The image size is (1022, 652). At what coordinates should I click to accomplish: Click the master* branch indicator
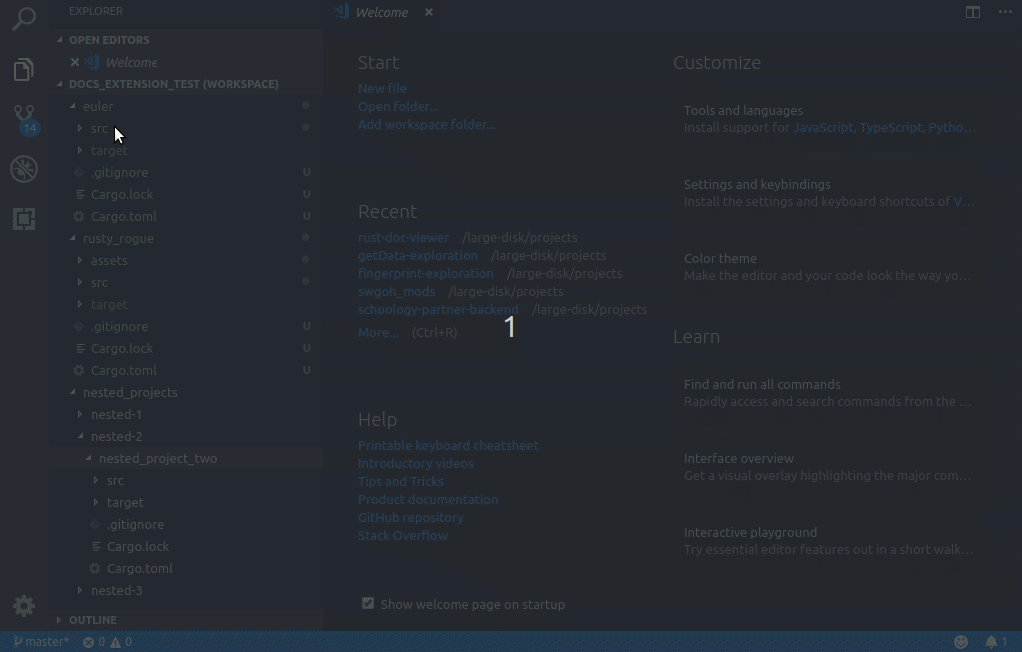(x=41, y=642)
